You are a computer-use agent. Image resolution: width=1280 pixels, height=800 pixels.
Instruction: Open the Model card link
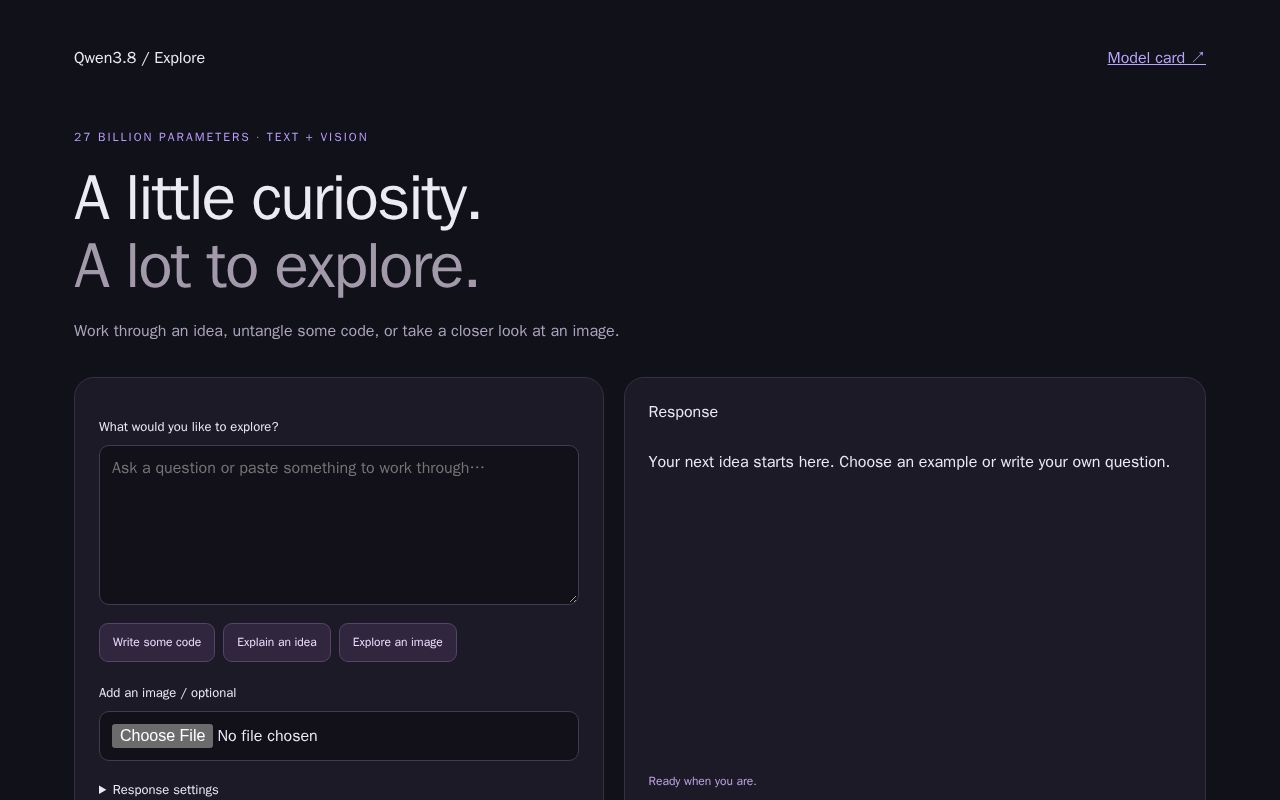click(1156, 58)
